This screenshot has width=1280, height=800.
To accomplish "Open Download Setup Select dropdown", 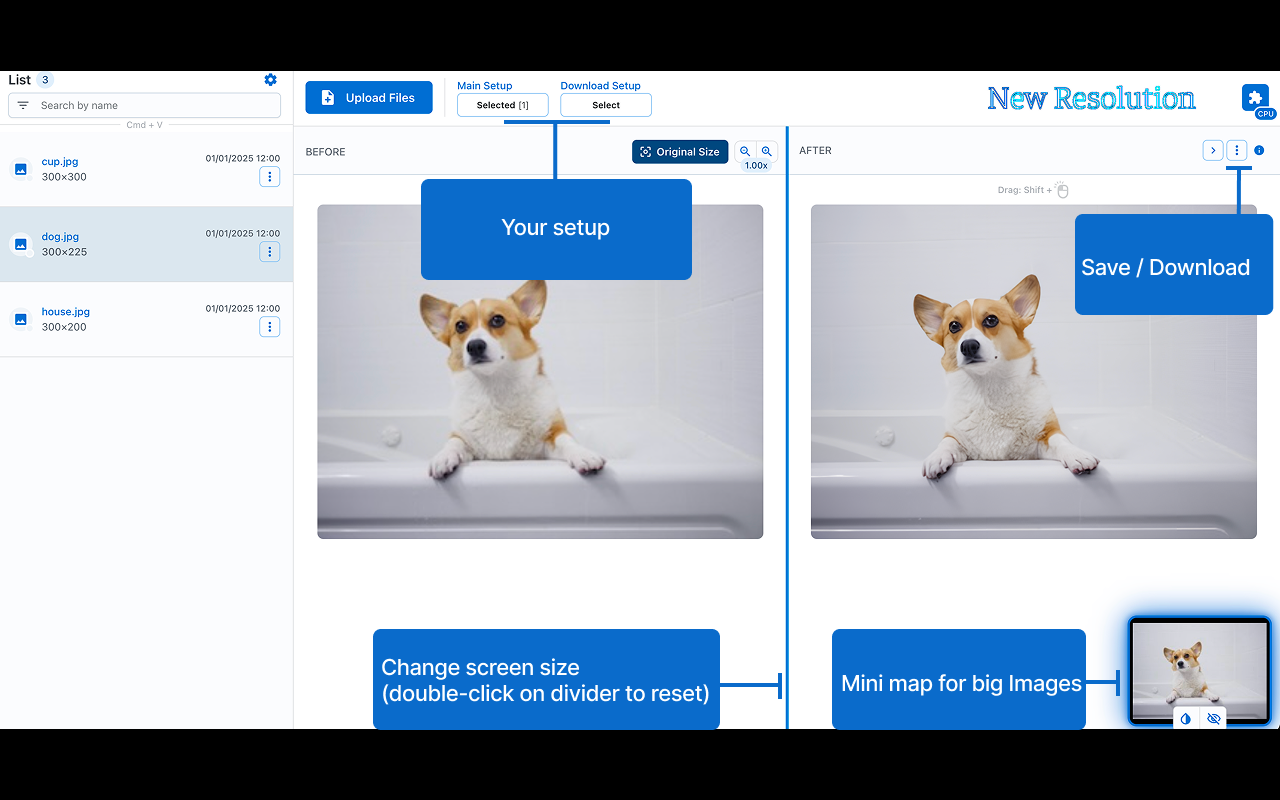I will click(606, 105).
